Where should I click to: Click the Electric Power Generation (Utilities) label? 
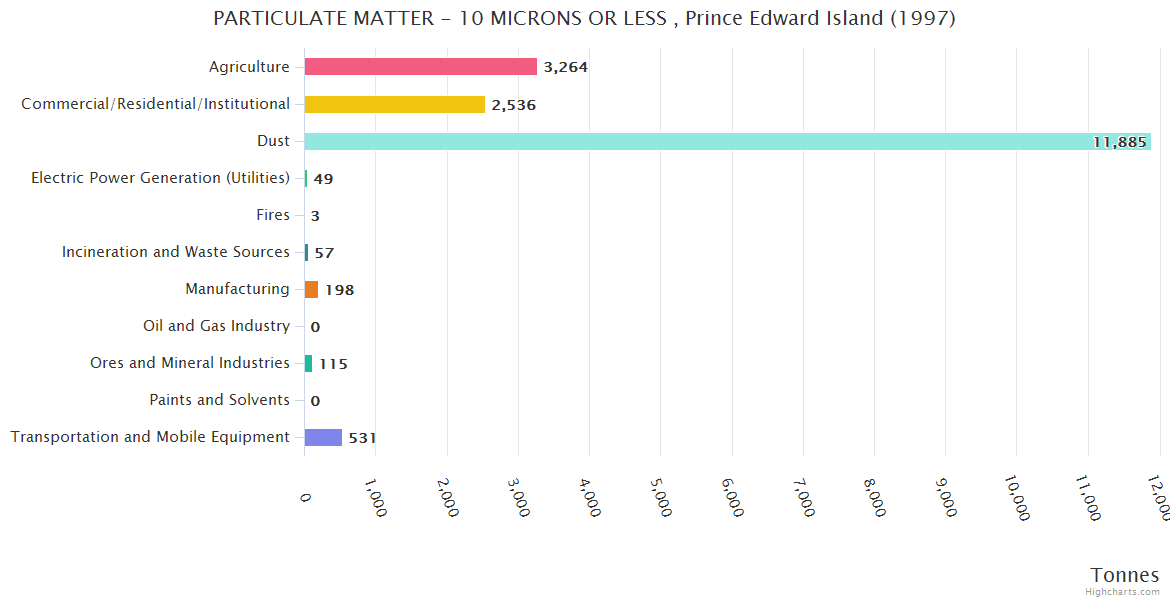click(x=160, y=178)
